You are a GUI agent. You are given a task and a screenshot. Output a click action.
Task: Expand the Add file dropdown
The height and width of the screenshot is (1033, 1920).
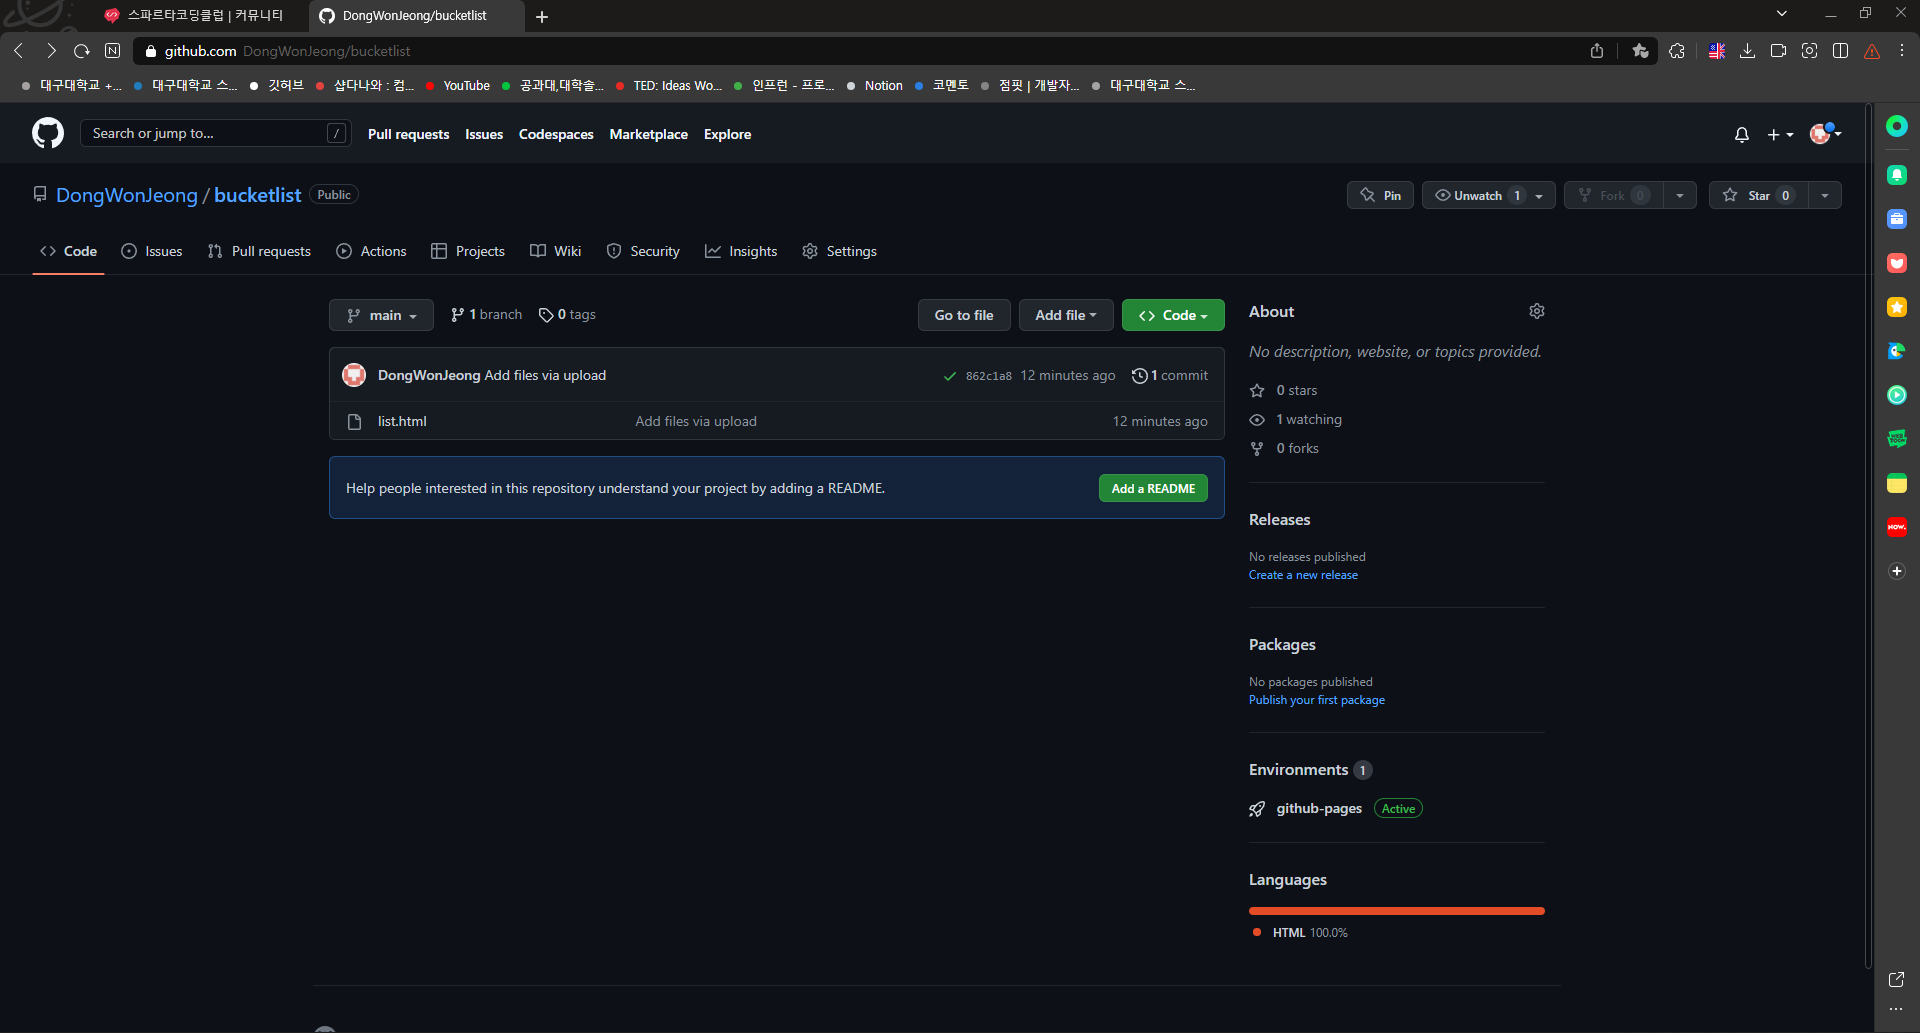tap(1066, 315)
